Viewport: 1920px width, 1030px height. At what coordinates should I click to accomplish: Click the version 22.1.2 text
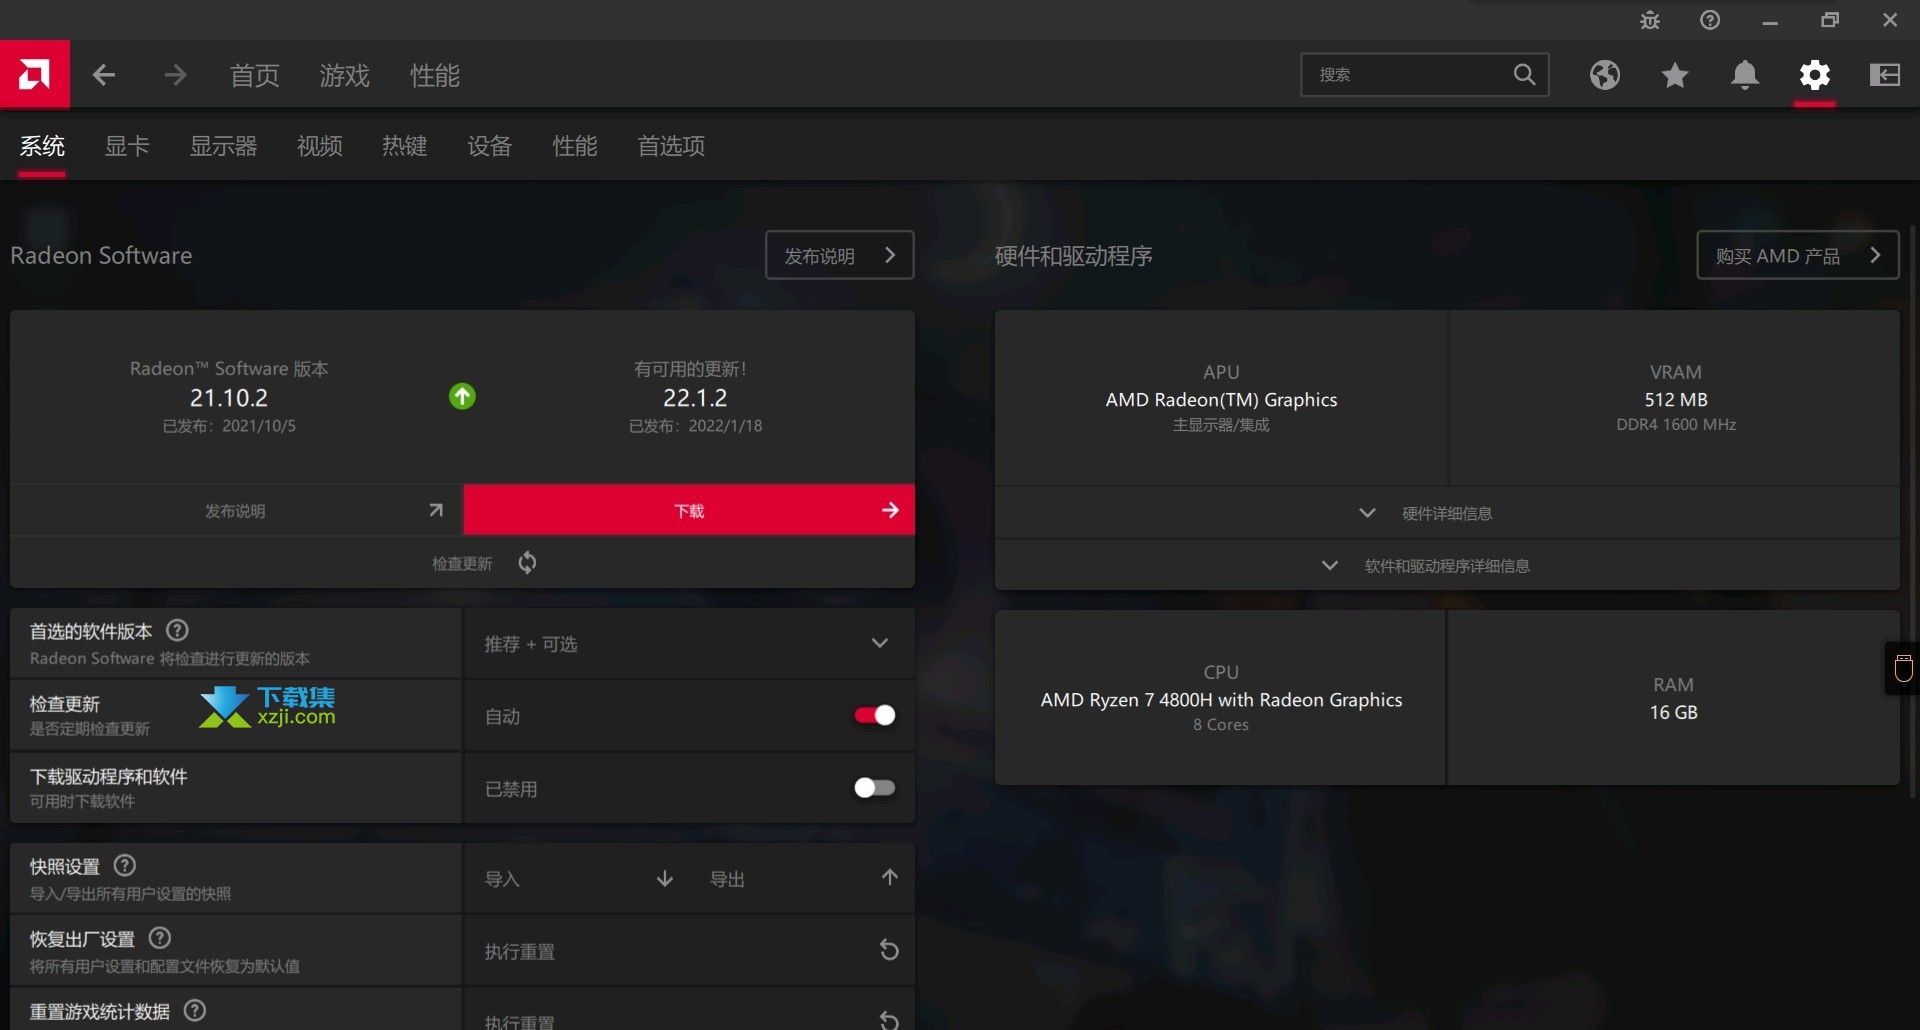coord(695,398)
